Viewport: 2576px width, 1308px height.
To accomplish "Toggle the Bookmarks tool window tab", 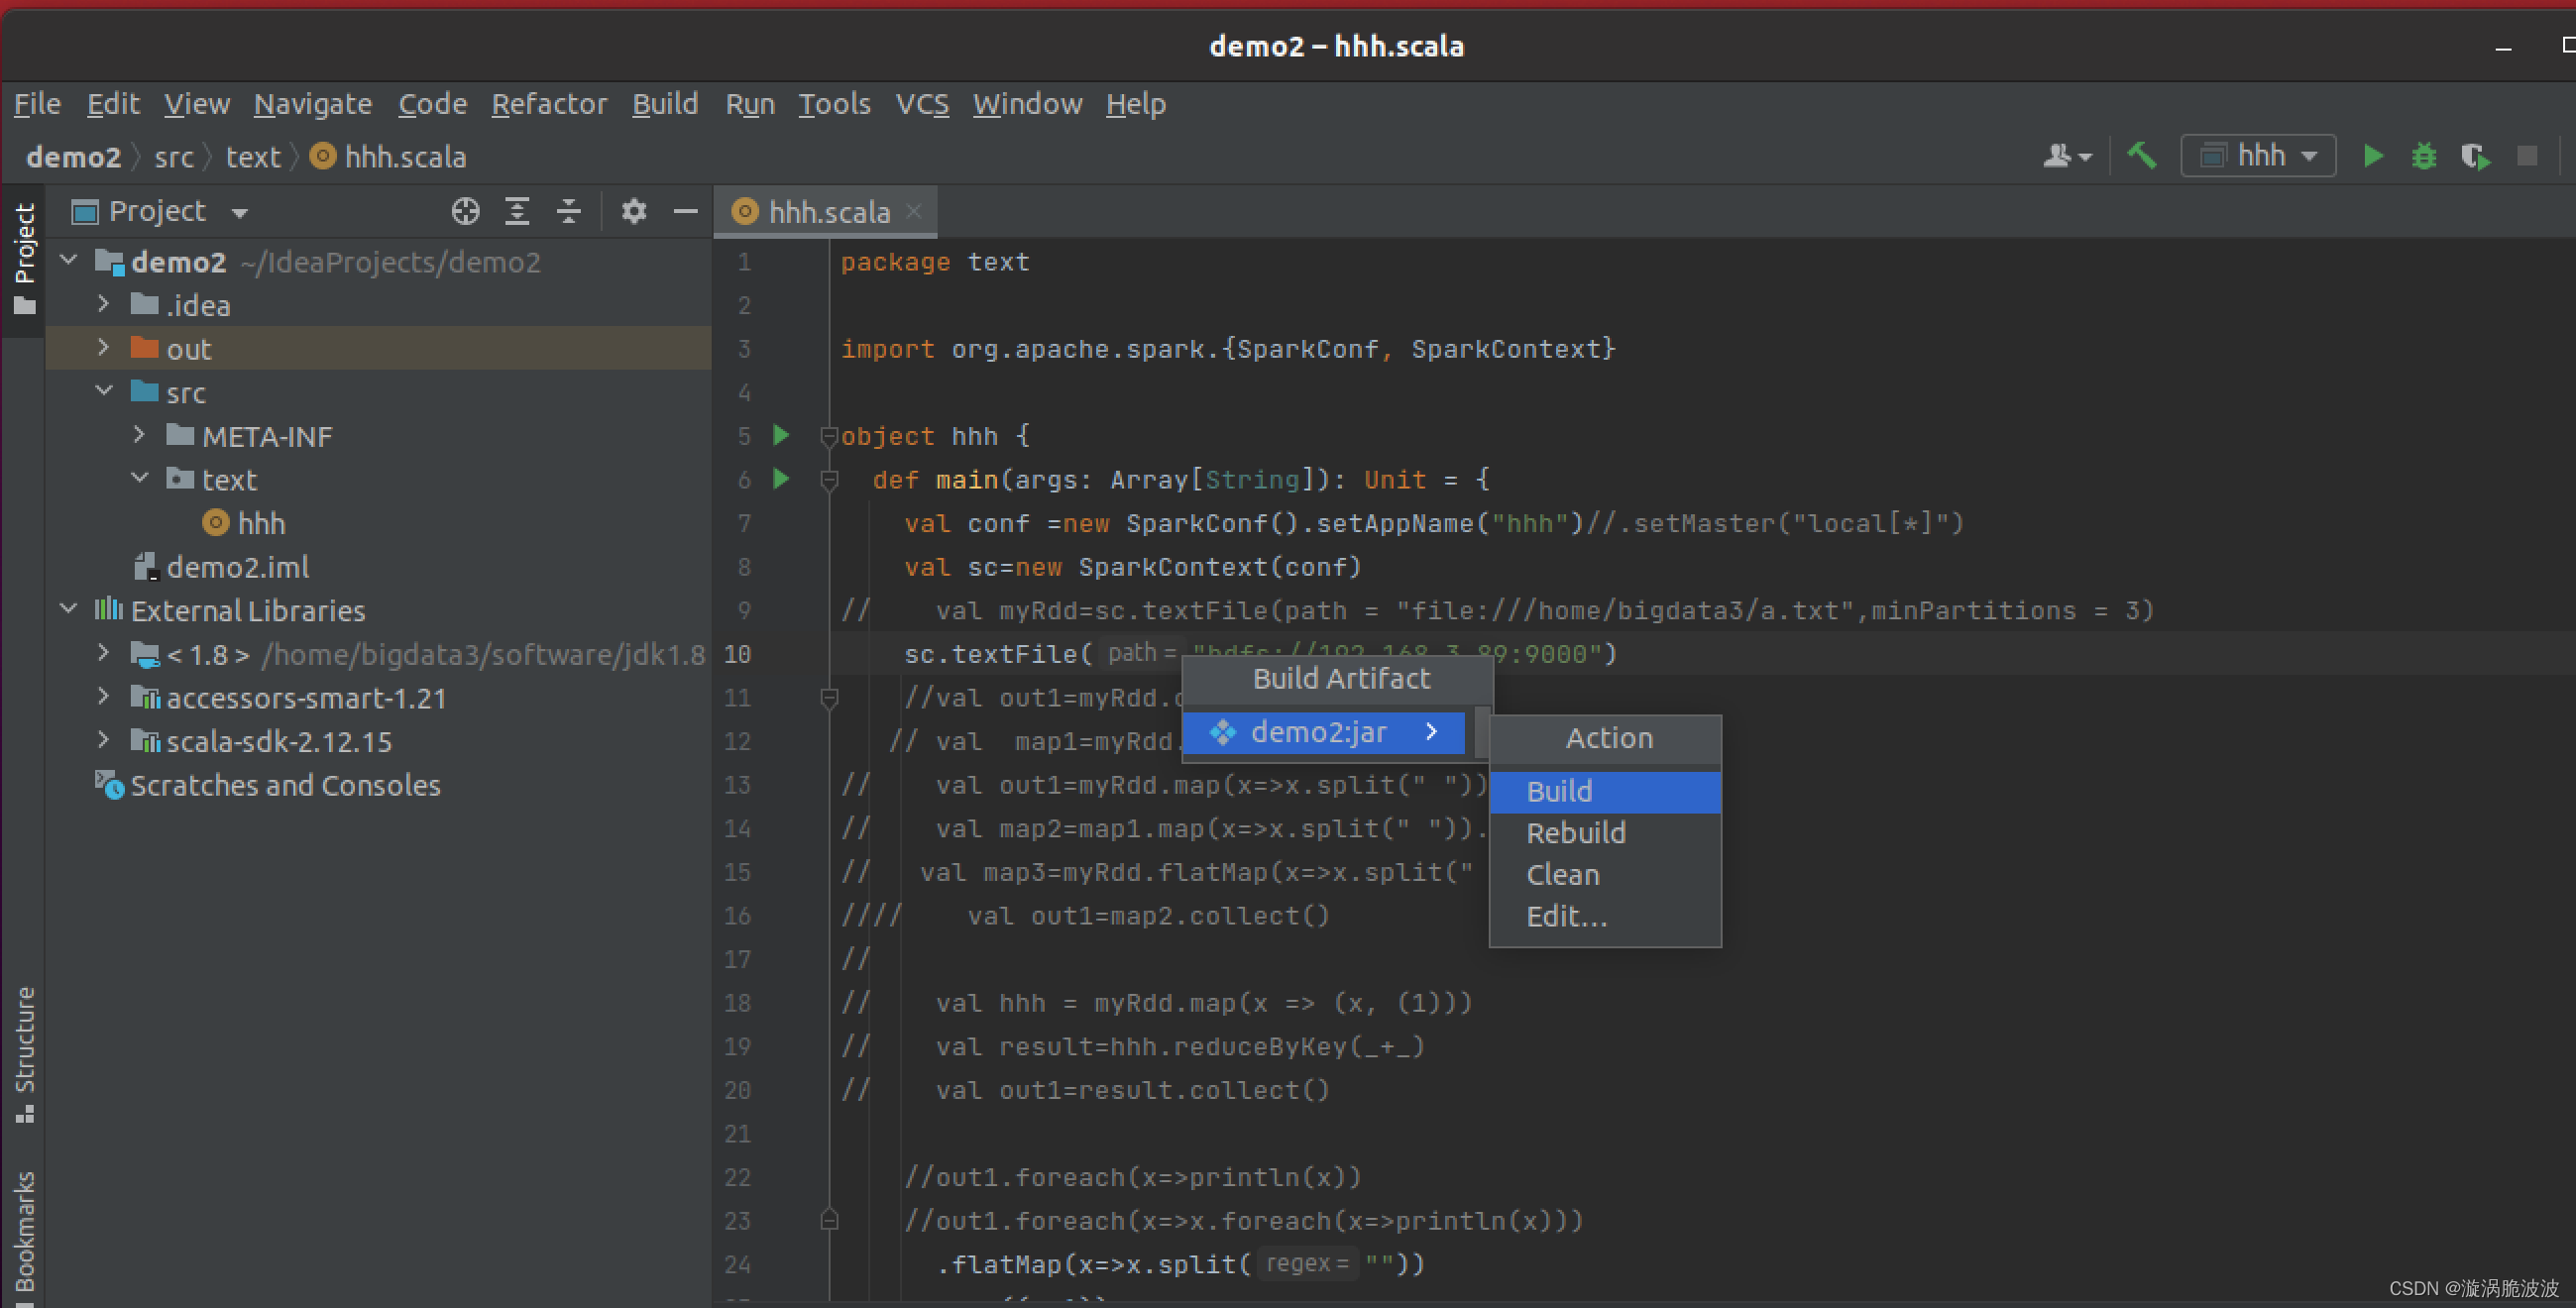I will coord(24,1234).
